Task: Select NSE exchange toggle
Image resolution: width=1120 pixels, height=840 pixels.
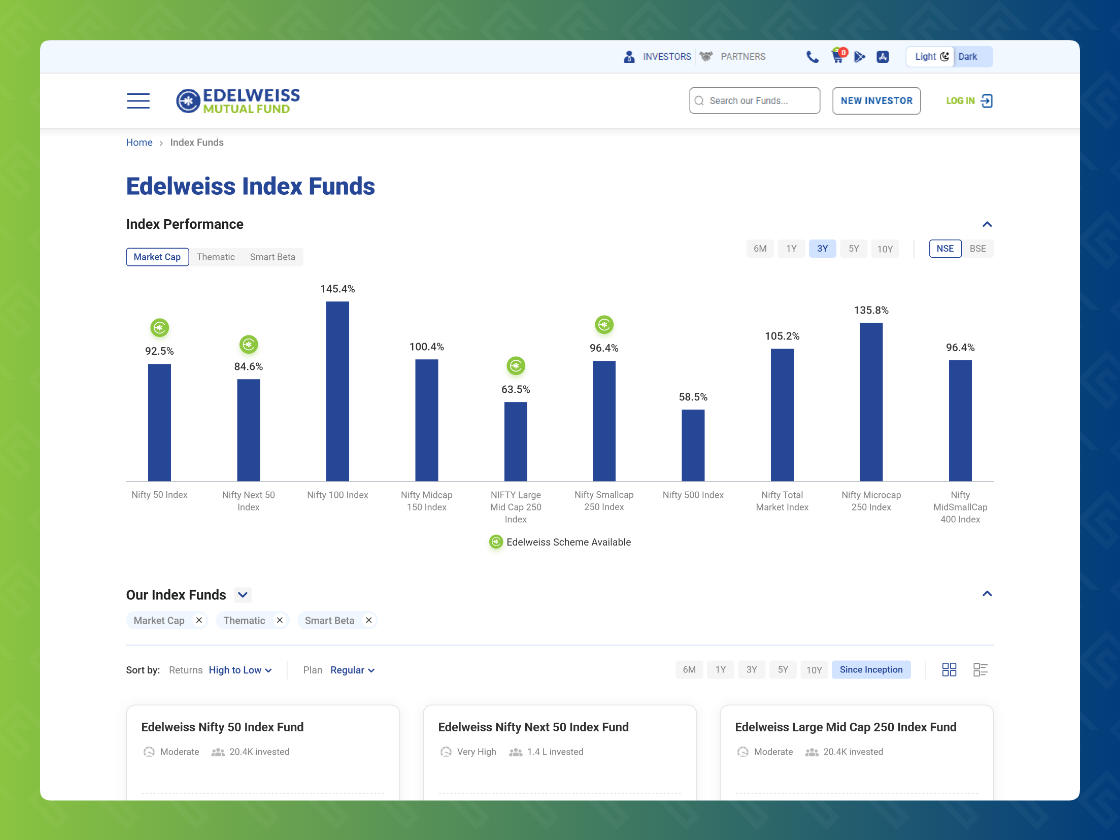Action: pyautogui.click(x=945, y=249)
